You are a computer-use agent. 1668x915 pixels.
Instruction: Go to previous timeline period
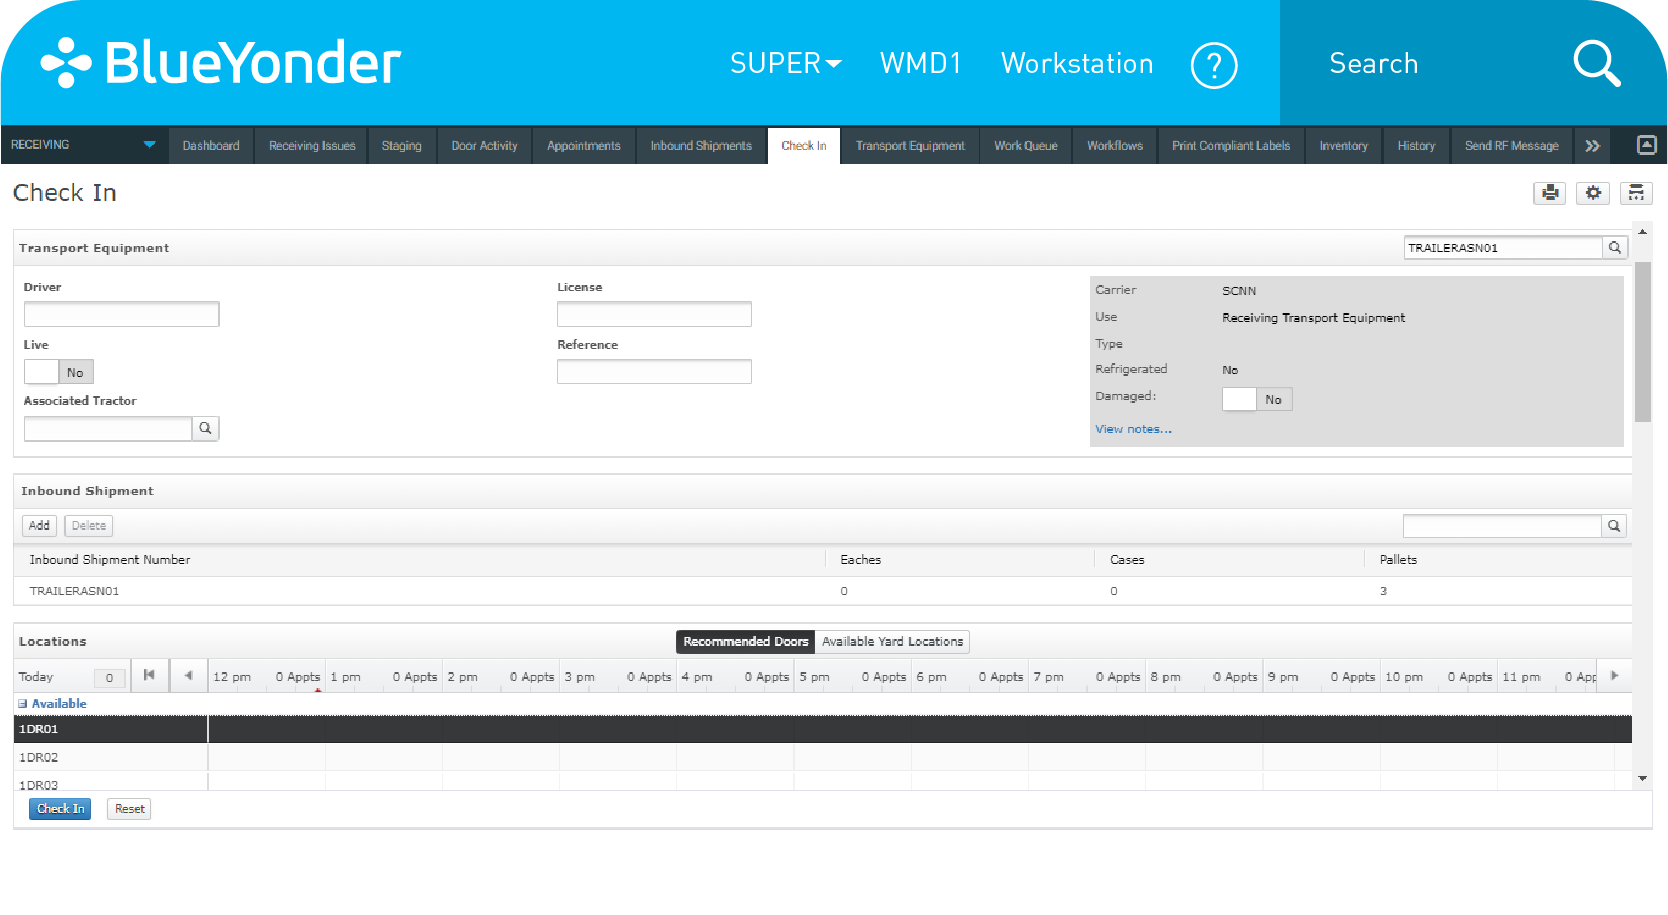[188, 676]
